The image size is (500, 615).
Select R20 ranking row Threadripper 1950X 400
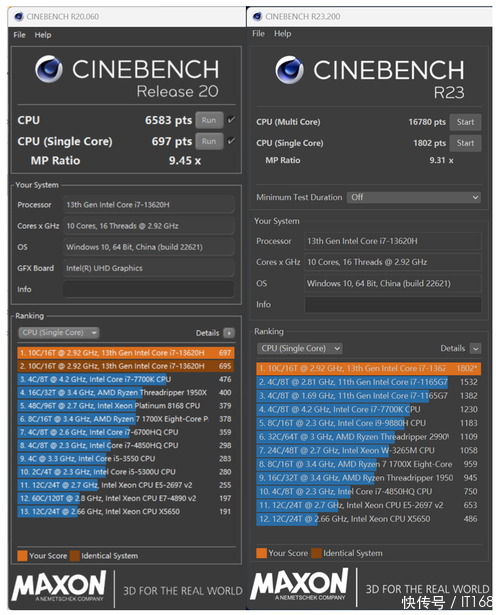click(126, 393)
